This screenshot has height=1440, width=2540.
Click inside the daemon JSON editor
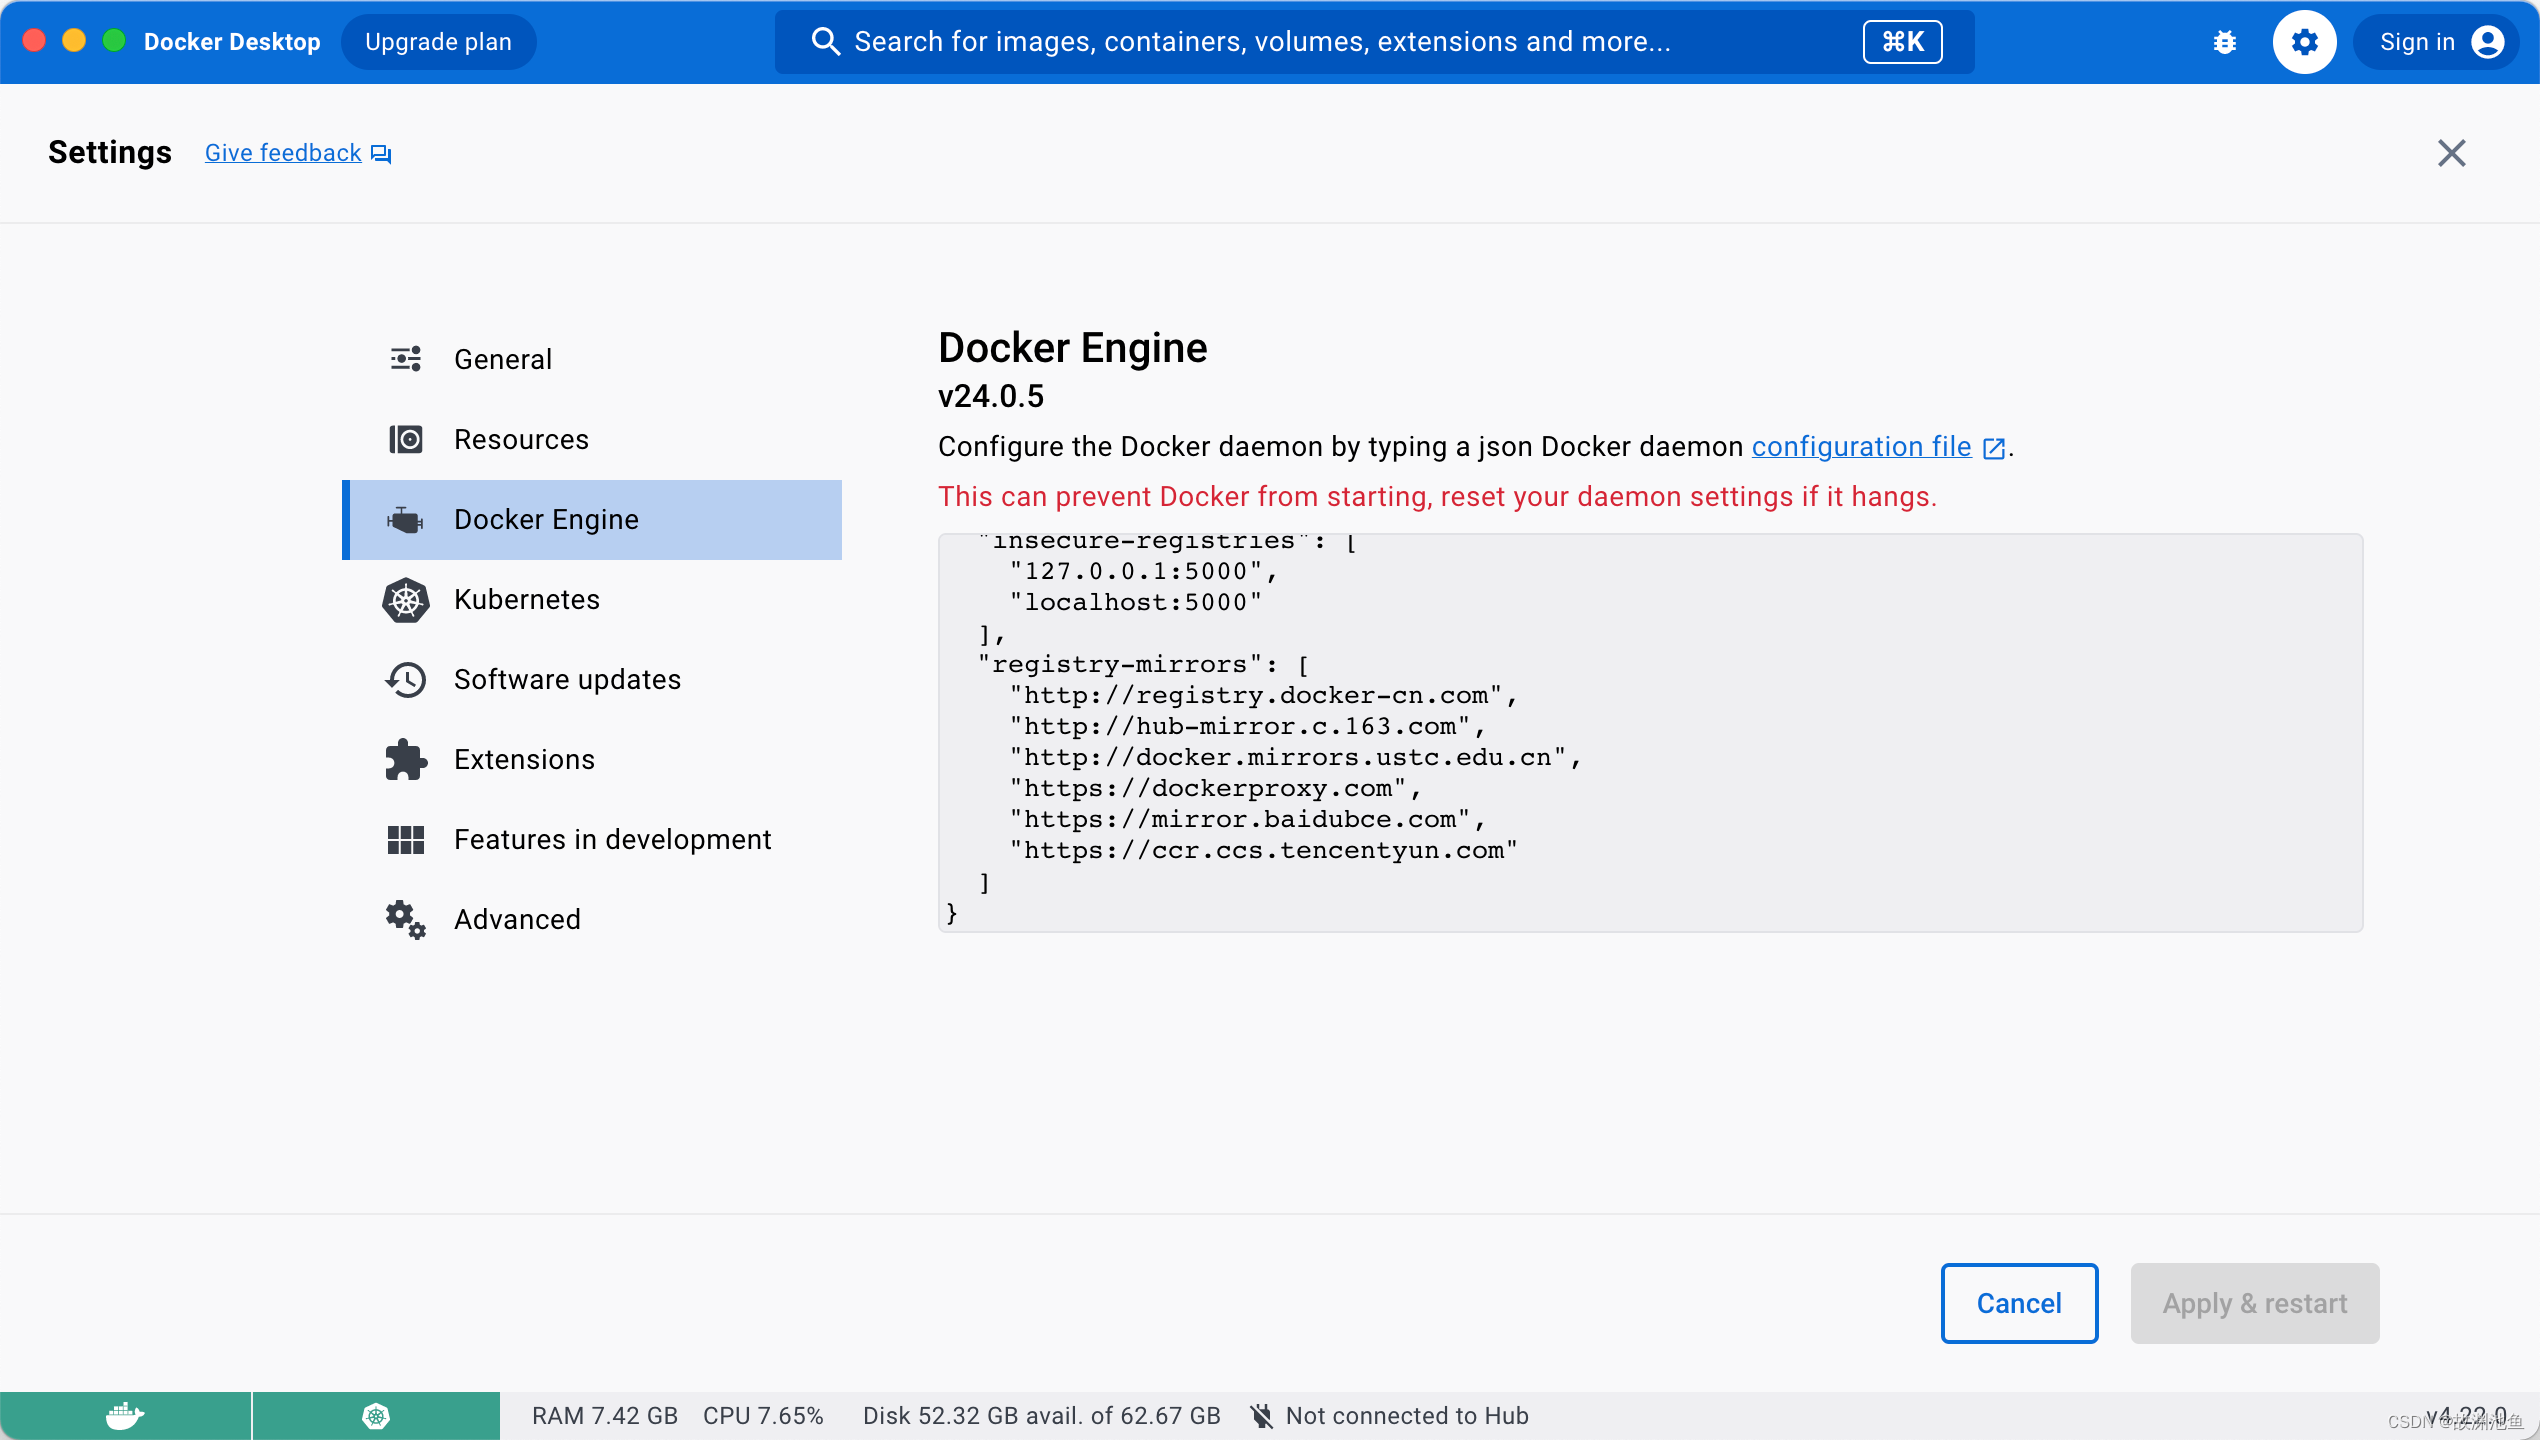(x=1650, y=732)
